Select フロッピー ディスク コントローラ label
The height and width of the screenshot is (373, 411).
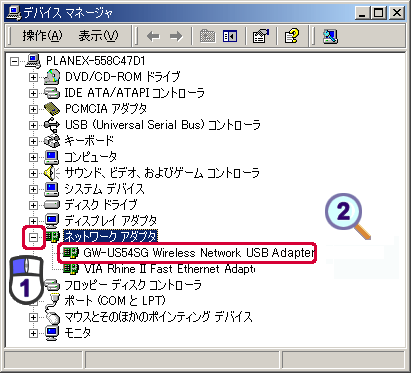[133, 285]
